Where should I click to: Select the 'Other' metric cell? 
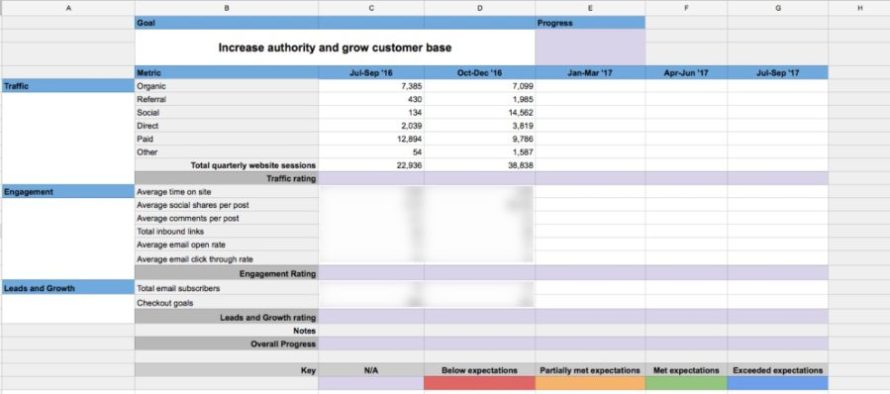pyautogui.click(x=226, y=152)
